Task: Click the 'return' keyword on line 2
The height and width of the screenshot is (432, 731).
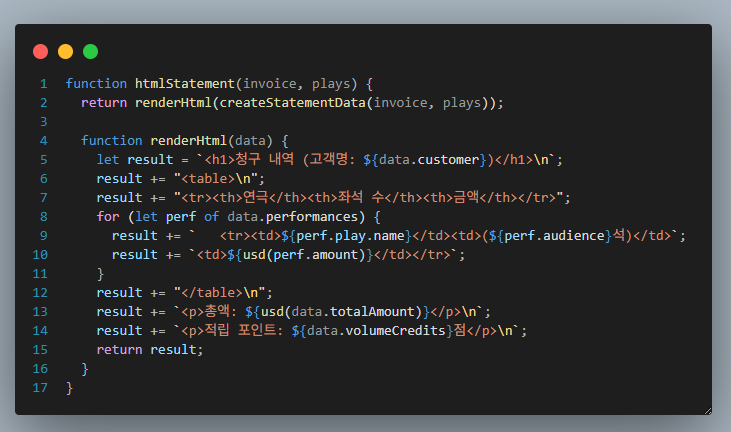Action: tap(104, 103)
